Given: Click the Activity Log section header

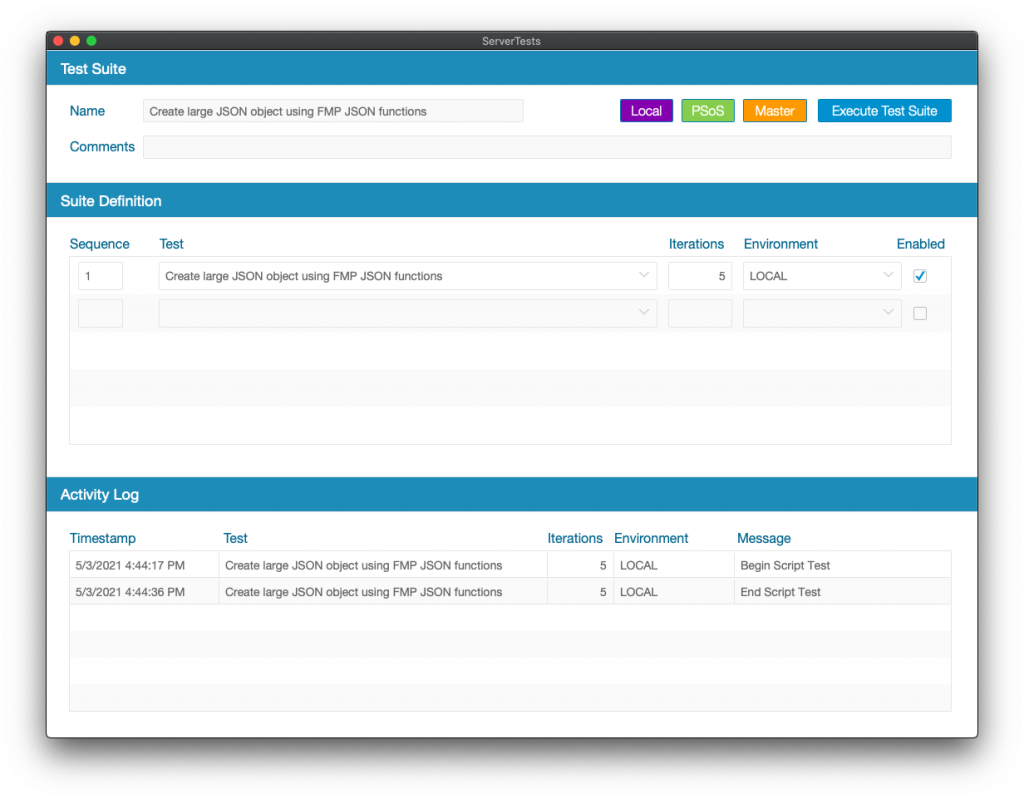Looking at the screenshot, I should tap(99, 494).
